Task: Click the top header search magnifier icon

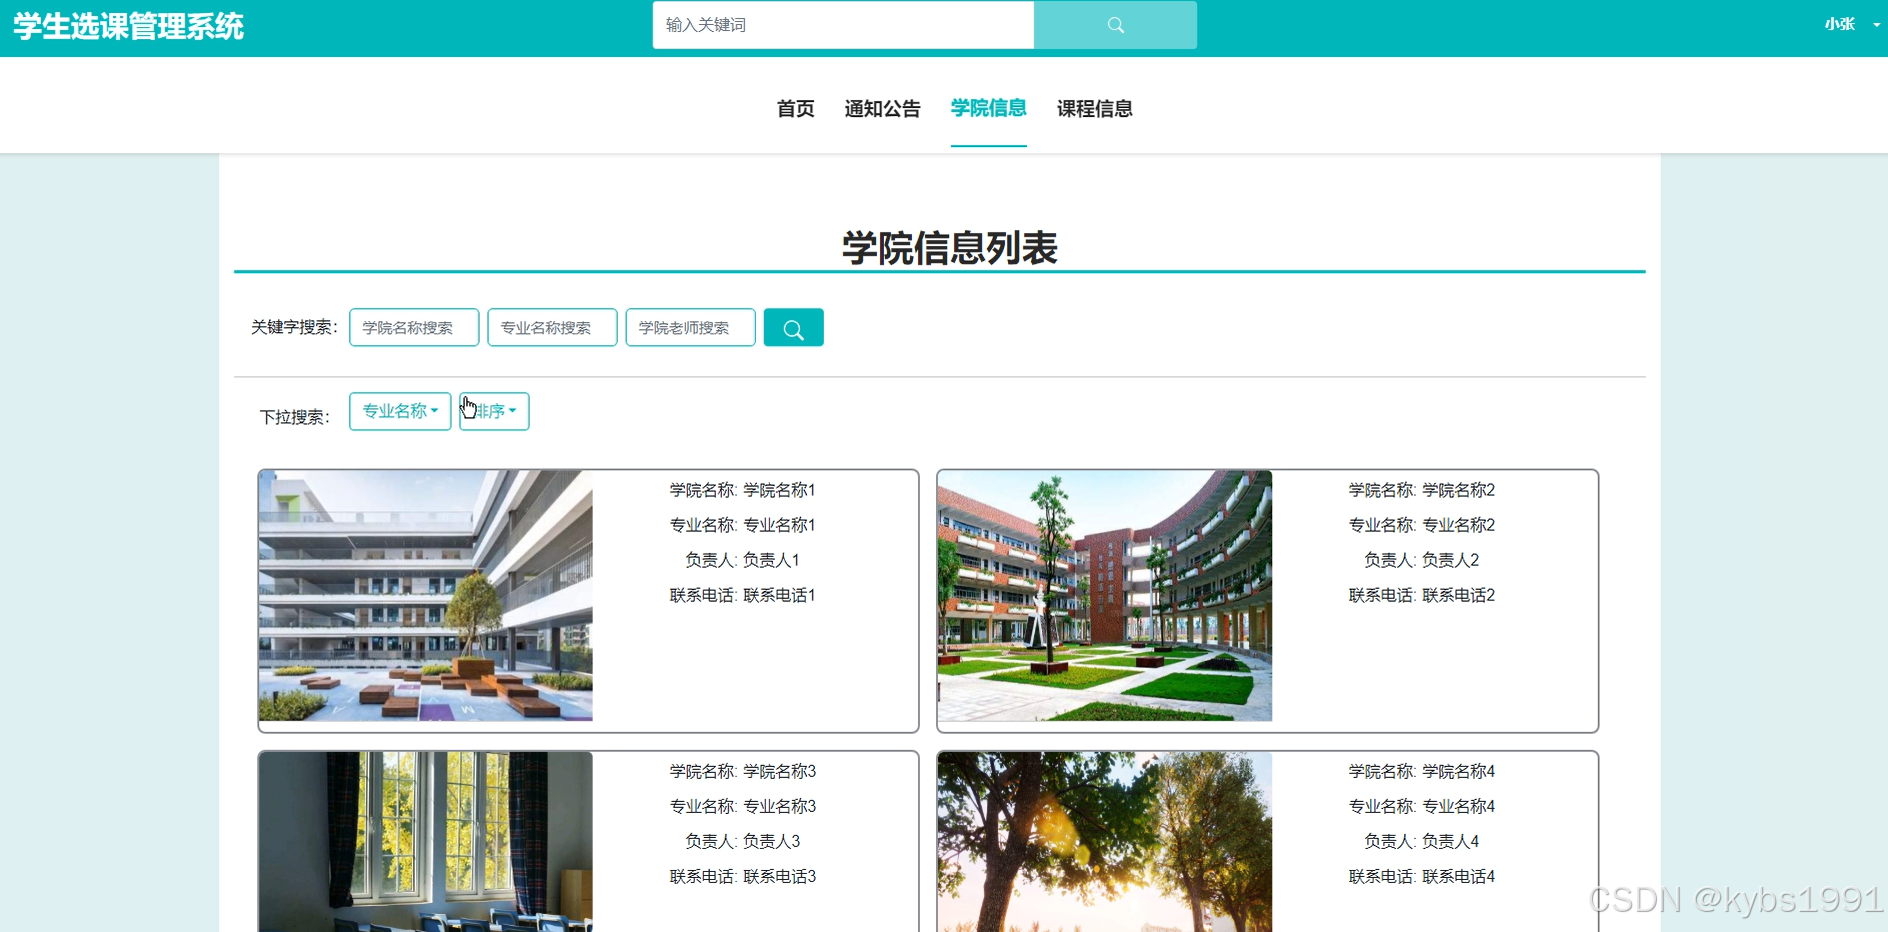Action: coord(1115,25)
